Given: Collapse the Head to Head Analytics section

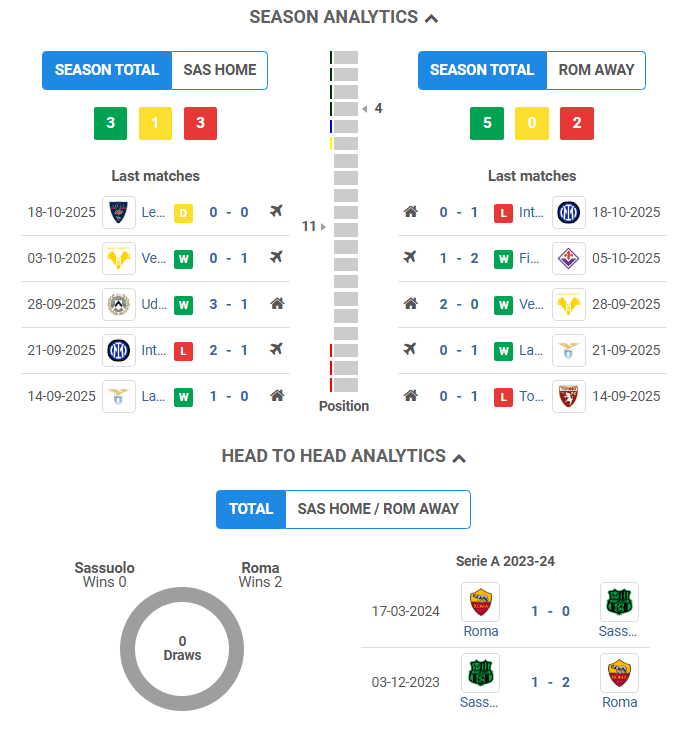Looking at the screenshot, I should pyautogui.click(x=459, y=457).
